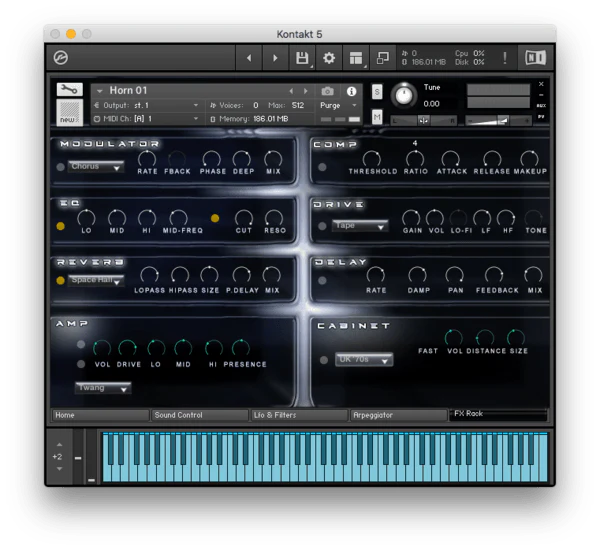The width and height of the screenshot is (600, 550).
Task: Click the Tune knob
Action: point(404,96)
